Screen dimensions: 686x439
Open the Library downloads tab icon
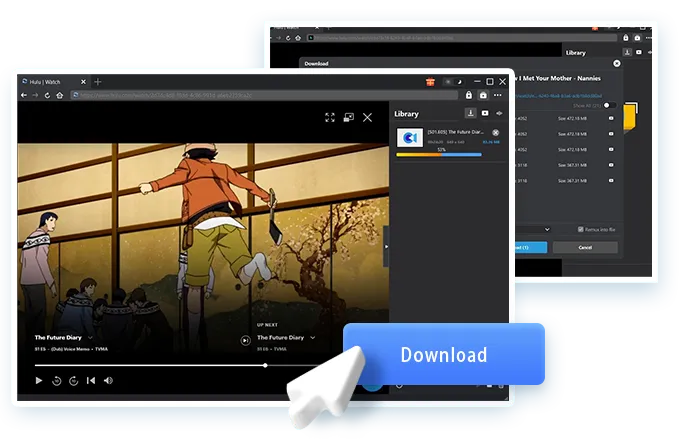click(x=470, y=113)
